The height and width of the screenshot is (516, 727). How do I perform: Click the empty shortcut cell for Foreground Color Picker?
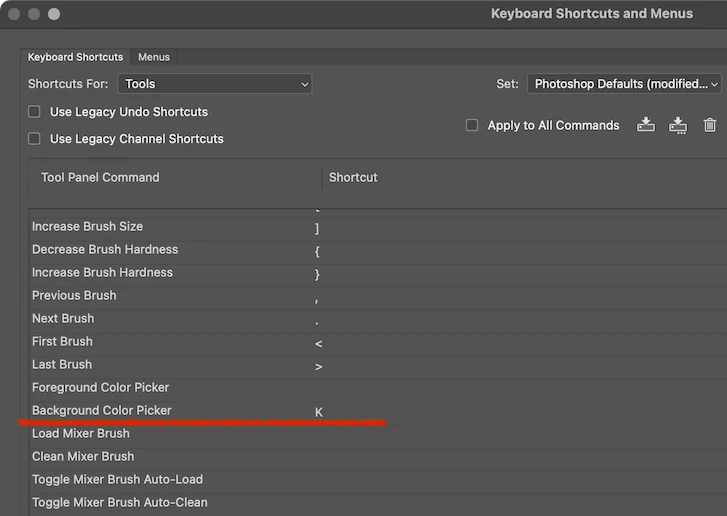[519, 390]
